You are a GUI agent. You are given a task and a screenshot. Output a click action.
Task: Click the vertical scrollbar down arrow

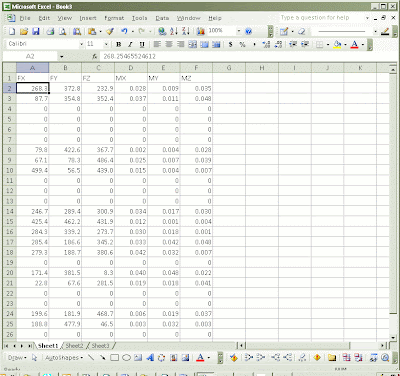(394, 337)
